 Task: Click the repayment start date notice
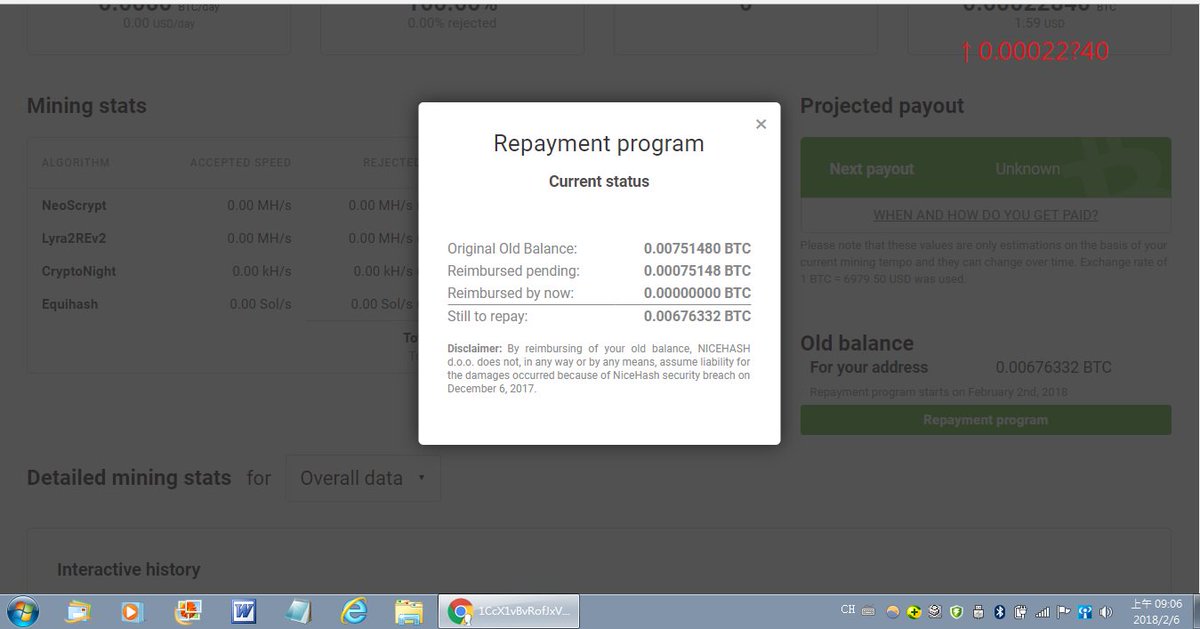pyautogui.click(x=939, y=392)
